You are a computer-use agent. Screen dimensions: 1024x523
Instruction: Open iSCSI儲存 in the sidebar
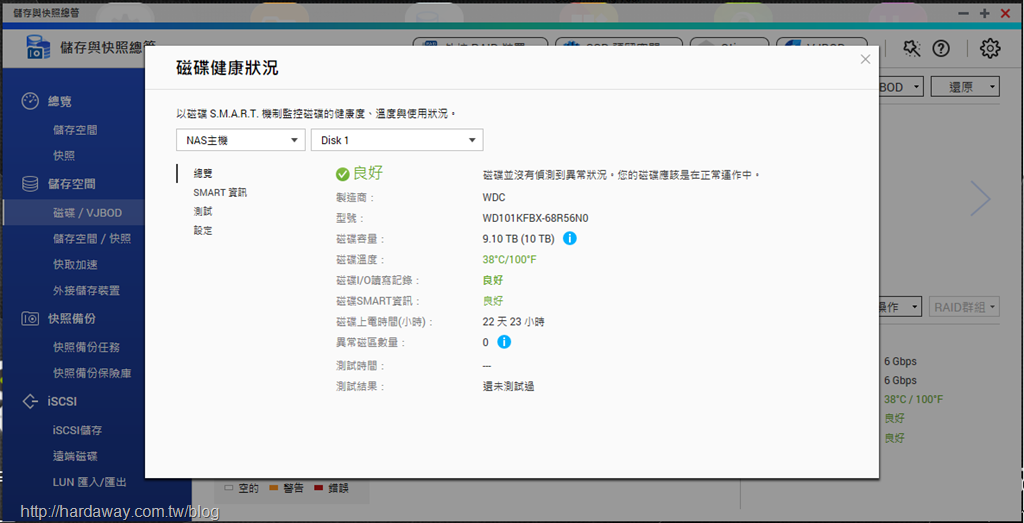77,430
